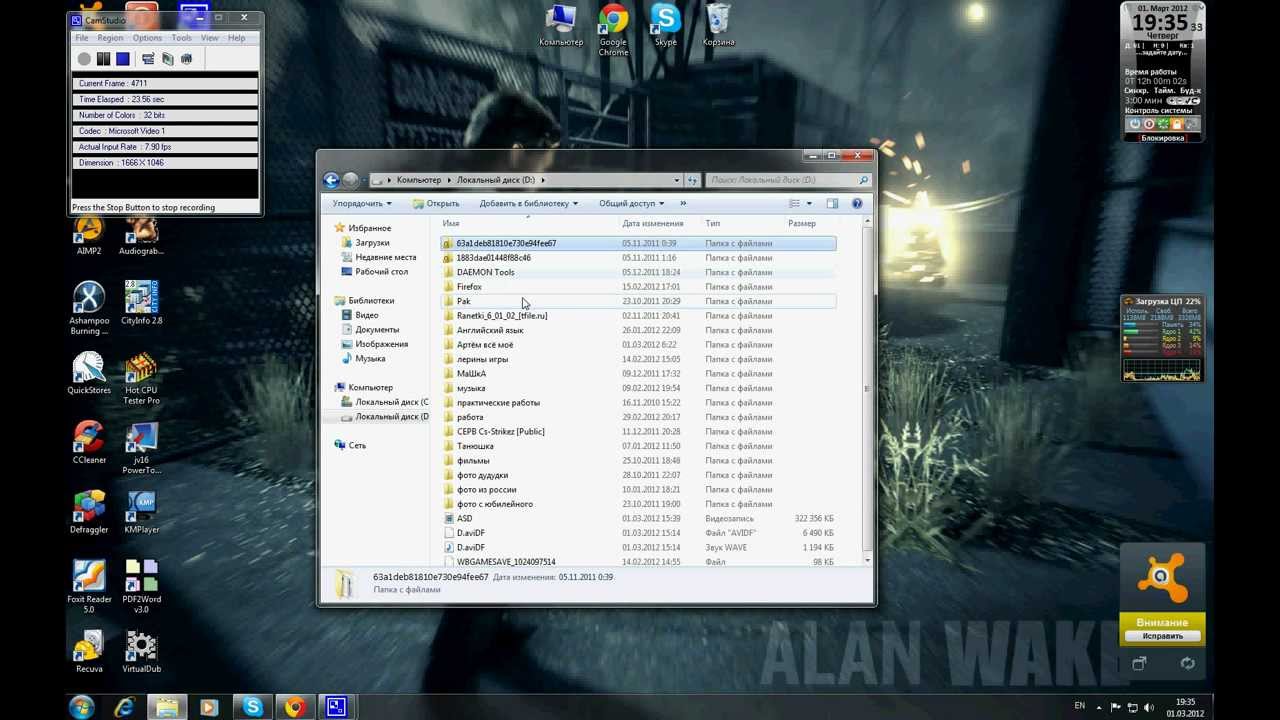1280x720 pixels.
Task: Toggle the preview pane icon
Action: click(832, 204)
